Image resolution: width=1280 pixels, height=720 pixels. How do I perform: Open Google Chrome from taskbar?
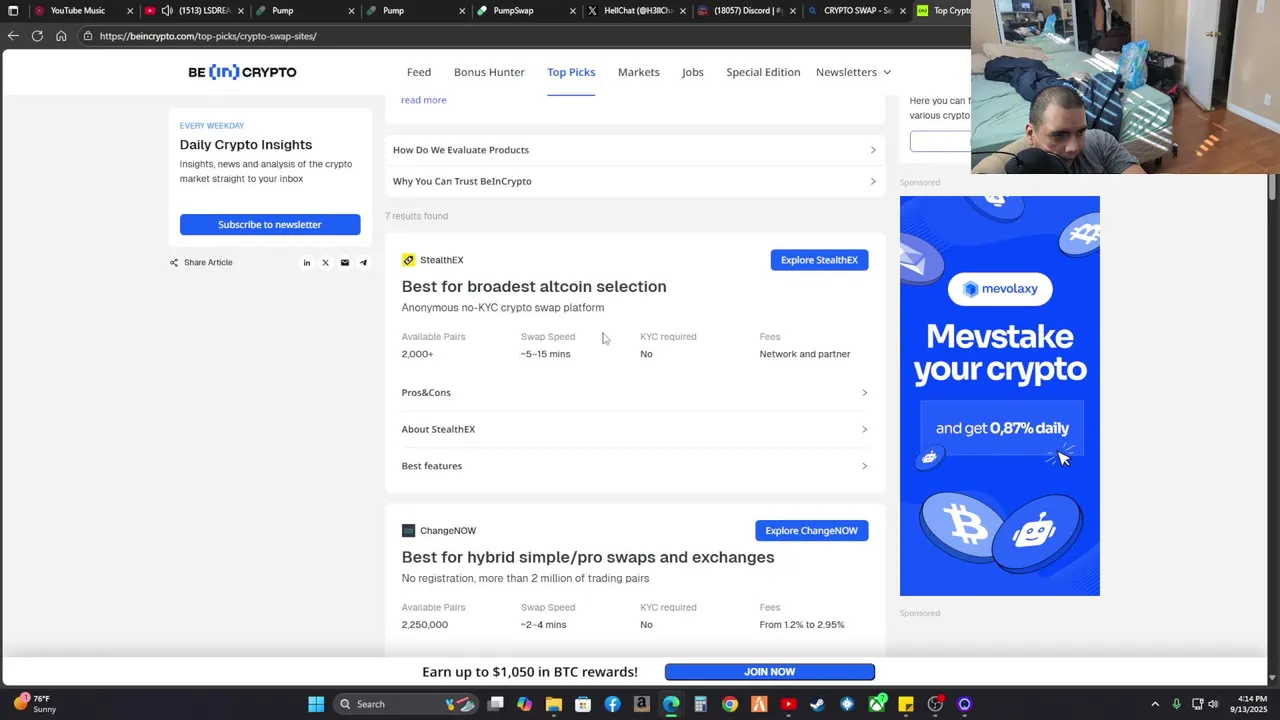[x=730, y=704]
